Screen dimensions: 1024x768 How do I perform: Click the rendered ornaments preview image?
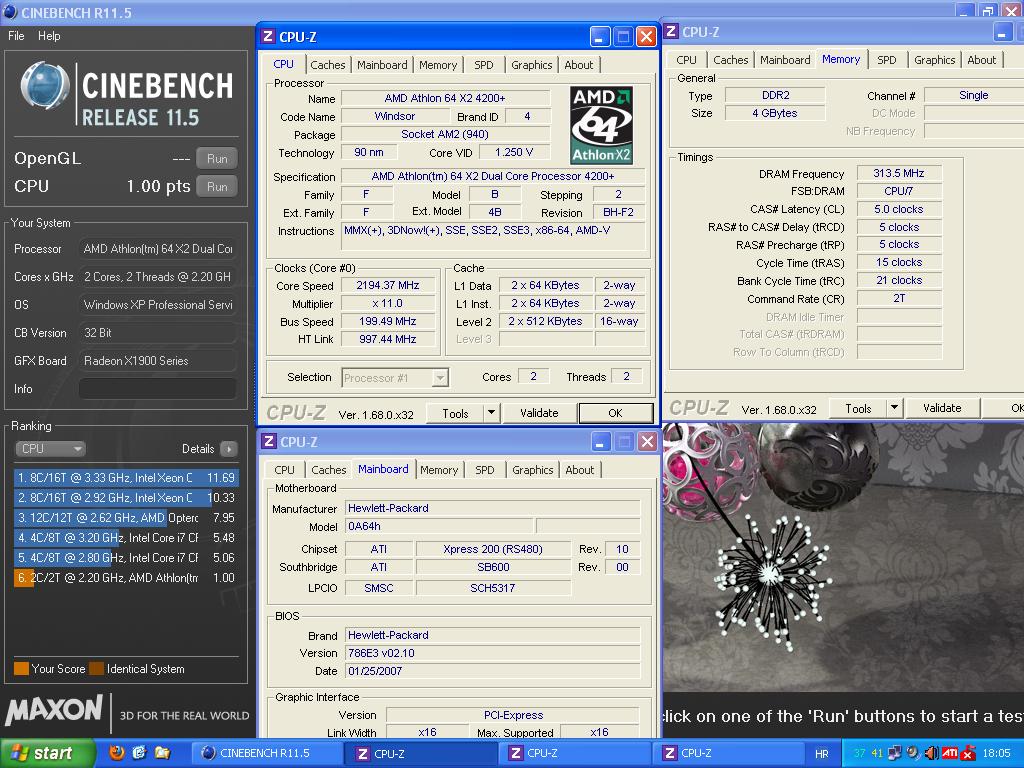click(x=843, y=556)
